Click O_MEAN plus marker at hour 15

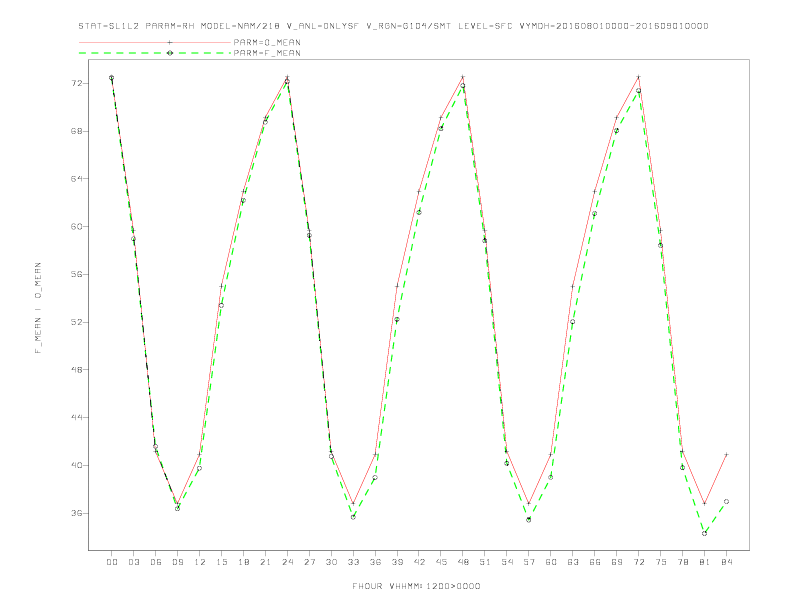pos(221,286)
